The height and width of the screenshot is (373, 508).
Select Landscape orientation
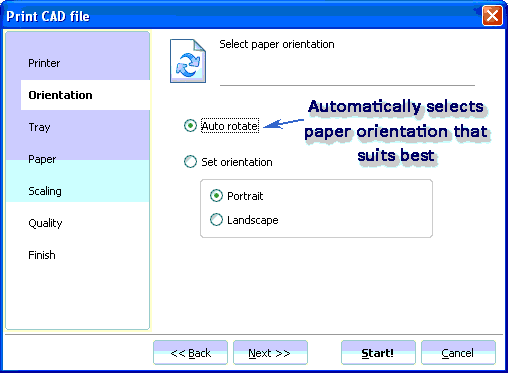pos(216,220)
